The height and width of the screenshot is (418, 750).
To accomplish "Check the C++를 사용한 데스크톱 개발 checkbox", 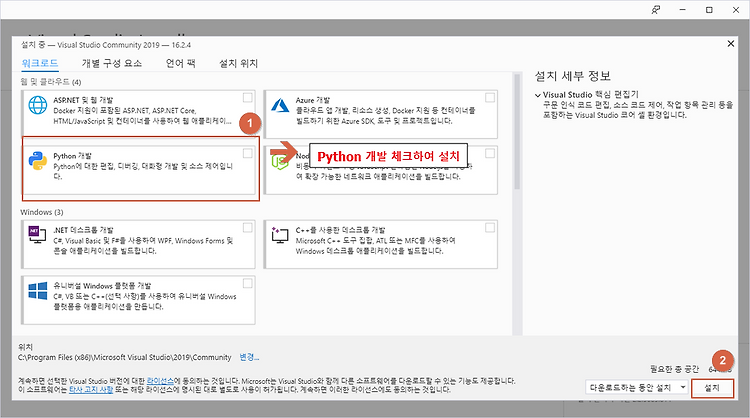I will tap(490, 228).
